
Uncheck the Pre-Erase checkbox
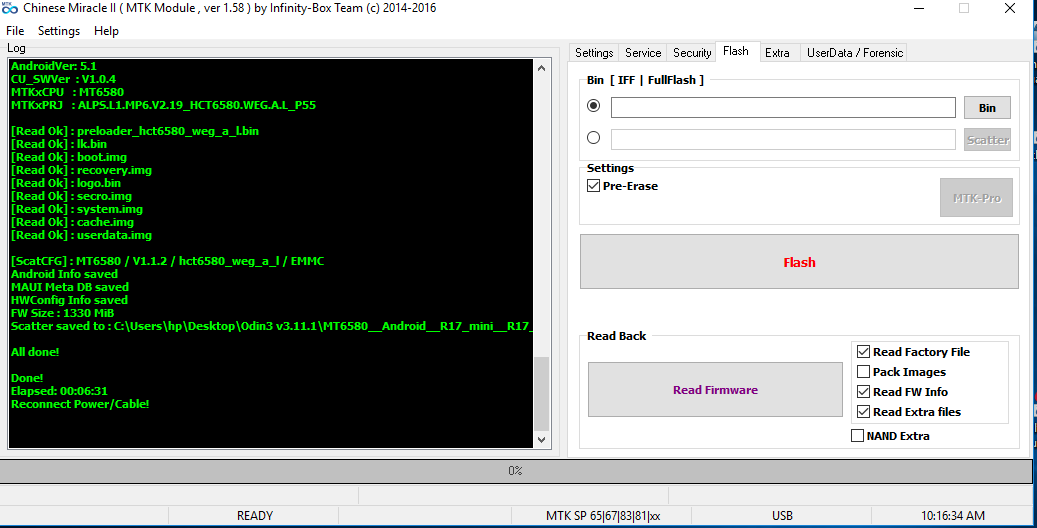pos(593,186)
